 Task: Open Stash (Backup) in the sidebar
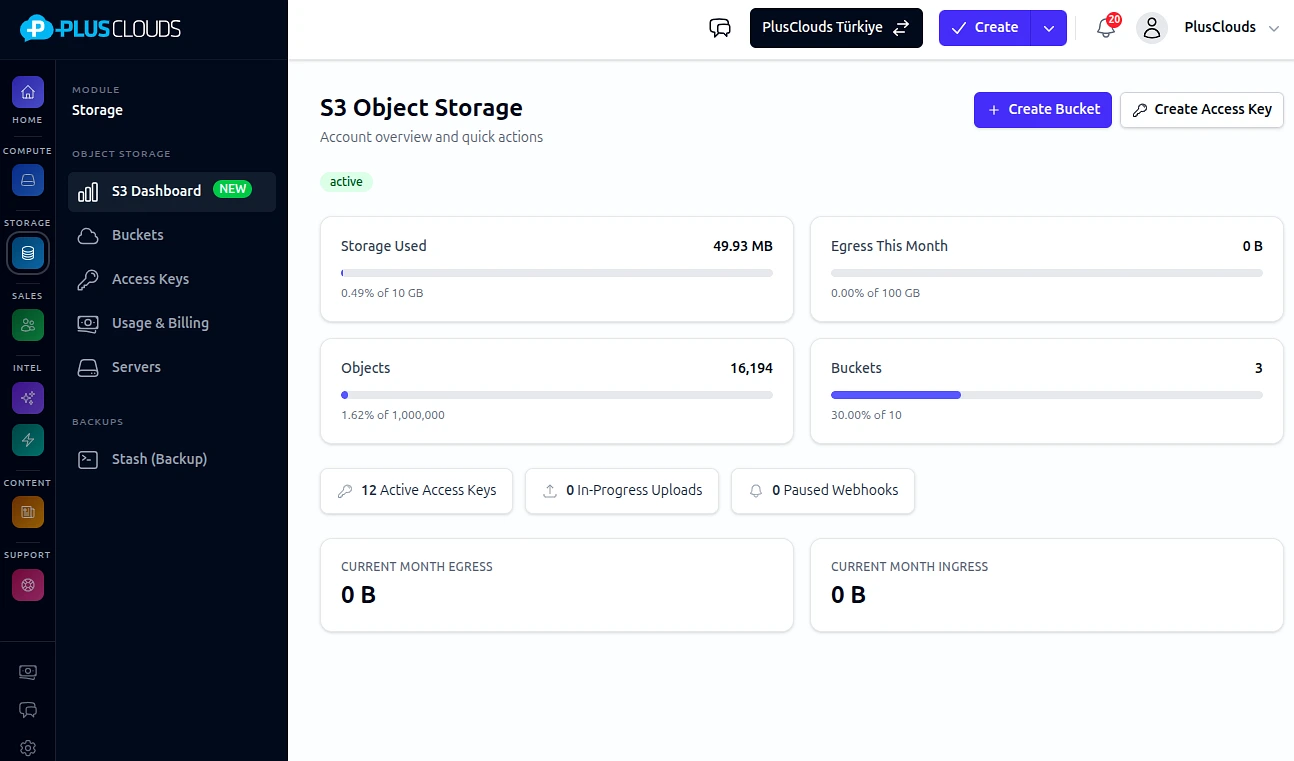point(172,459)
